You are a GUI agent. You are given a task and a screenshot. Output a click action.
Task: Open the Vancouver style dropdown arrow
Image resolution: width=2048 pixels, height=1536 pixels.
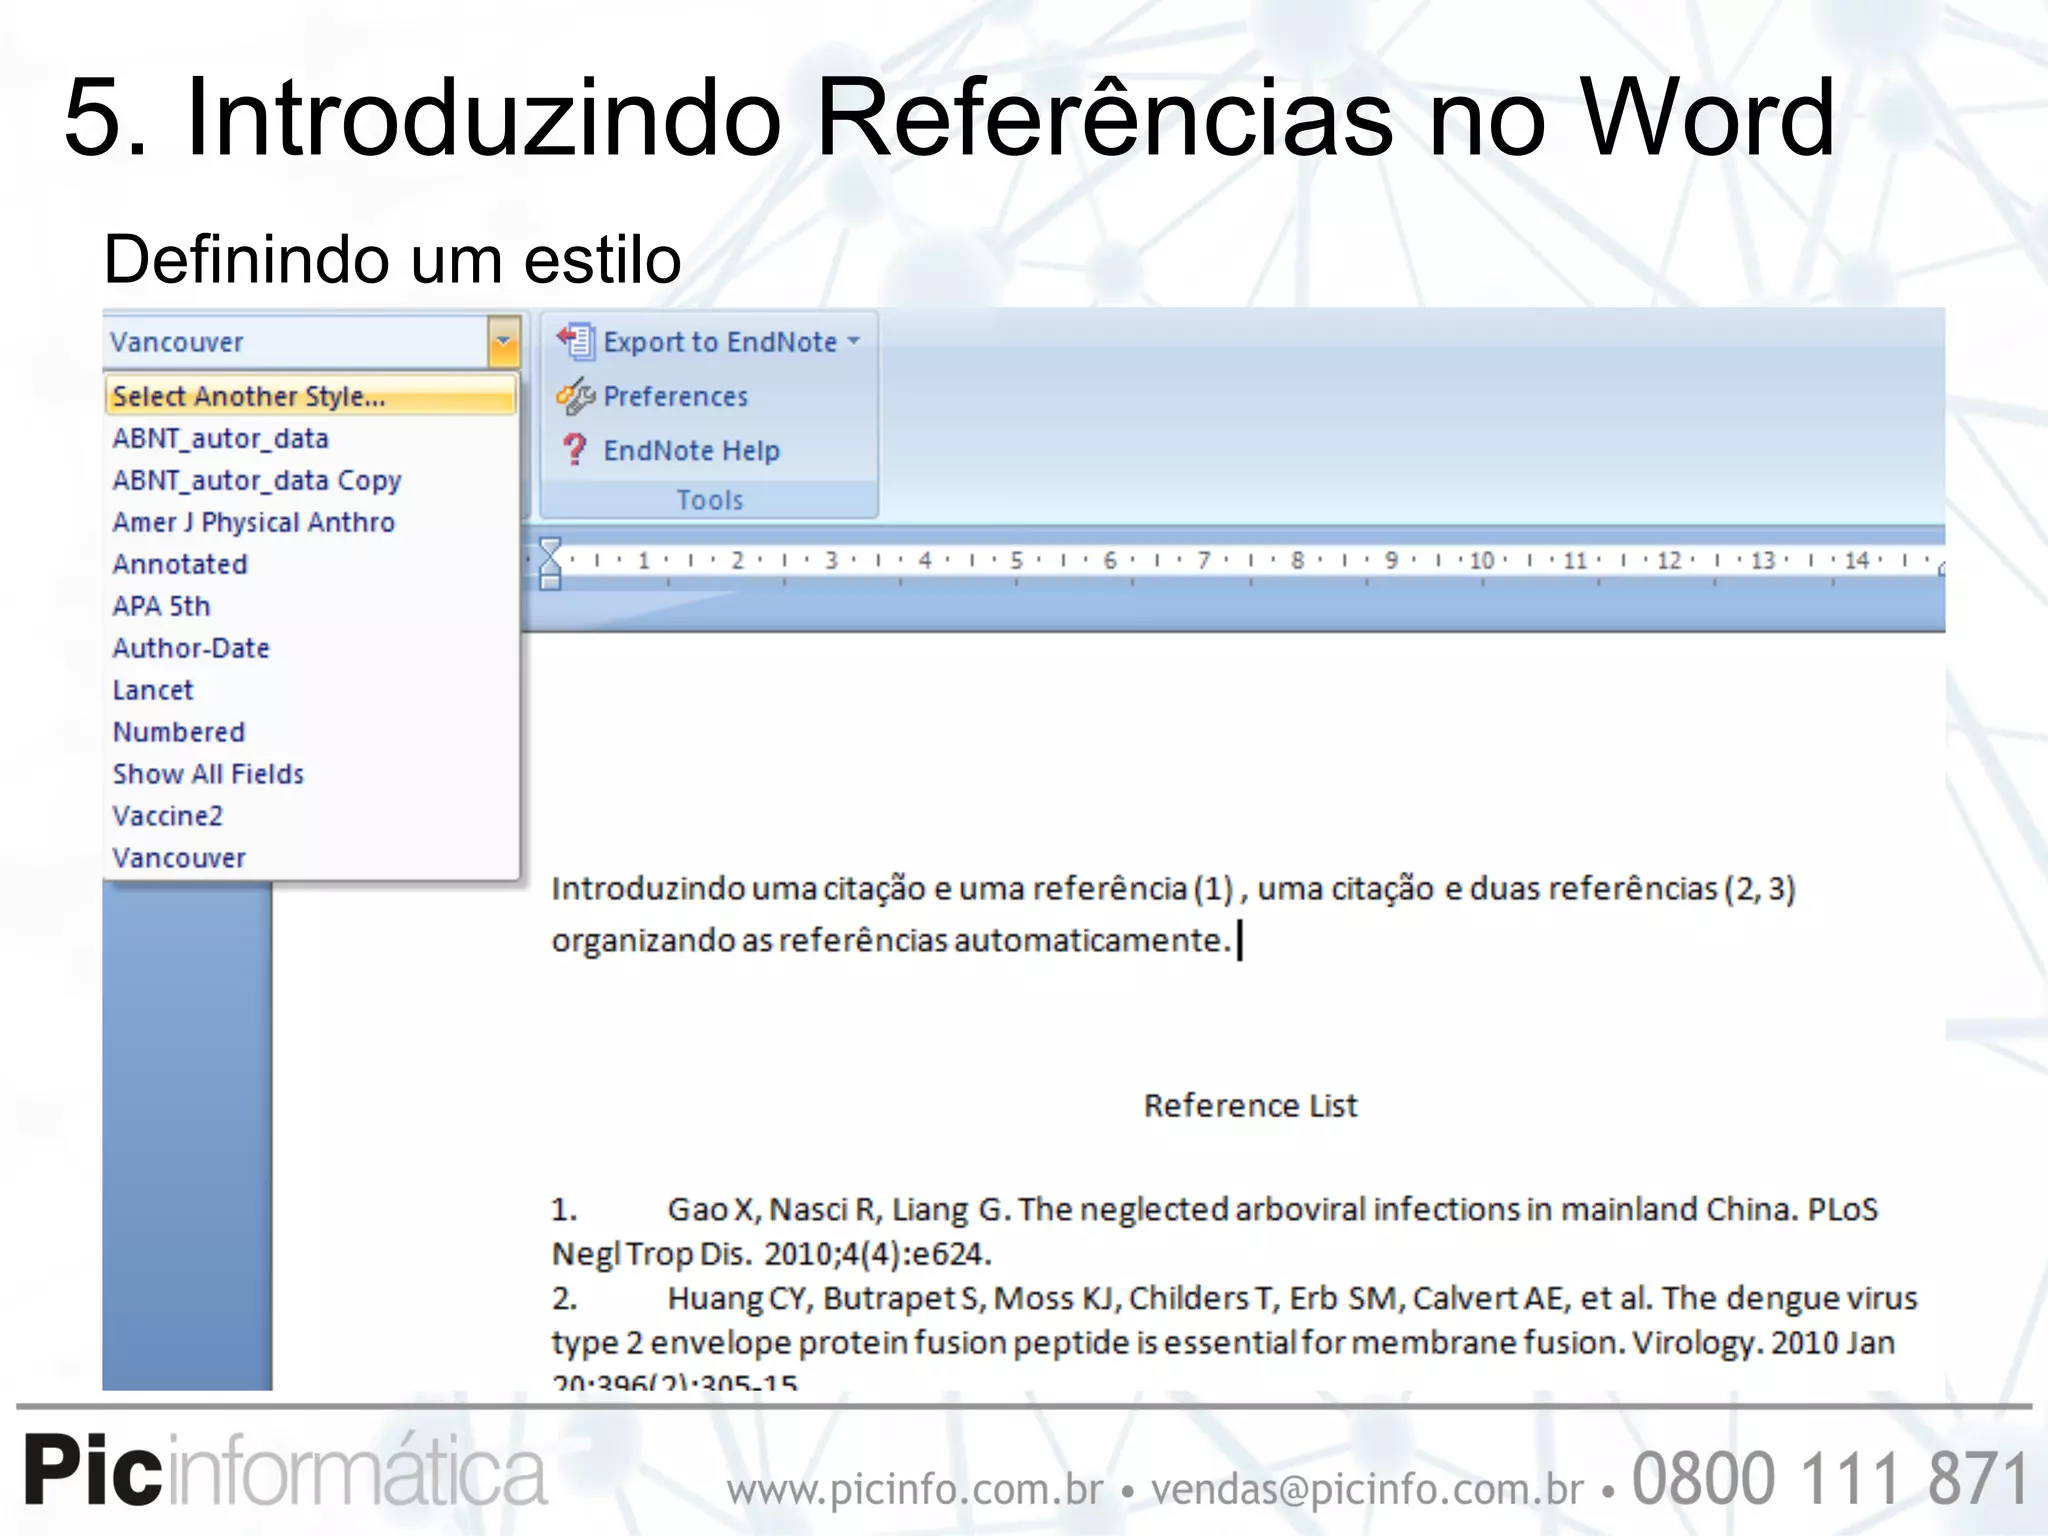pos(504,342)
